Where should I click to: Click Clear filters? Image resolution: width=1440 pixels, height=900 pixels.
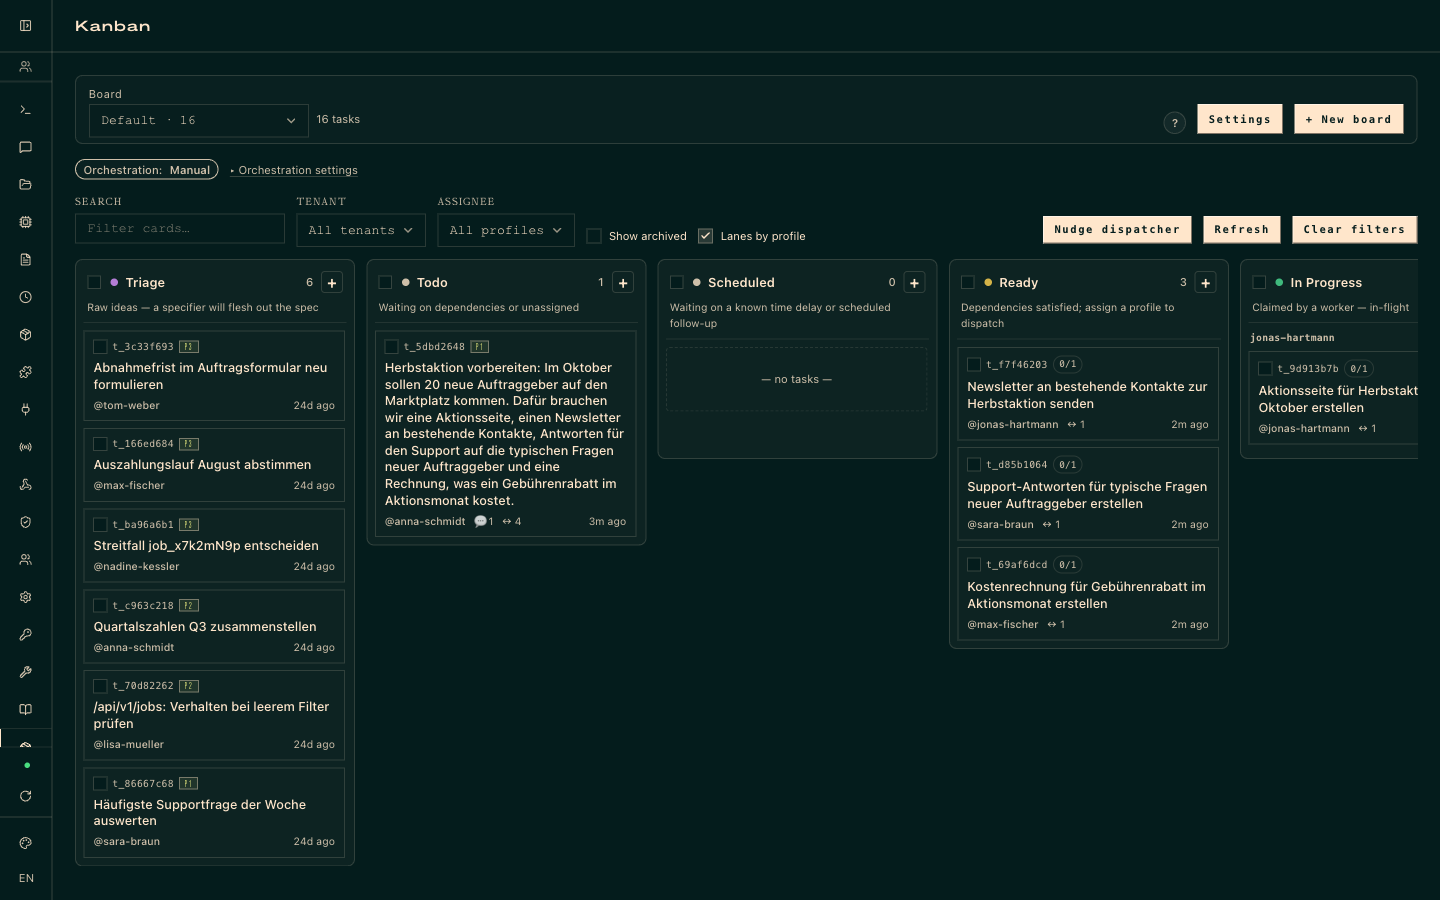(1354, 229)
